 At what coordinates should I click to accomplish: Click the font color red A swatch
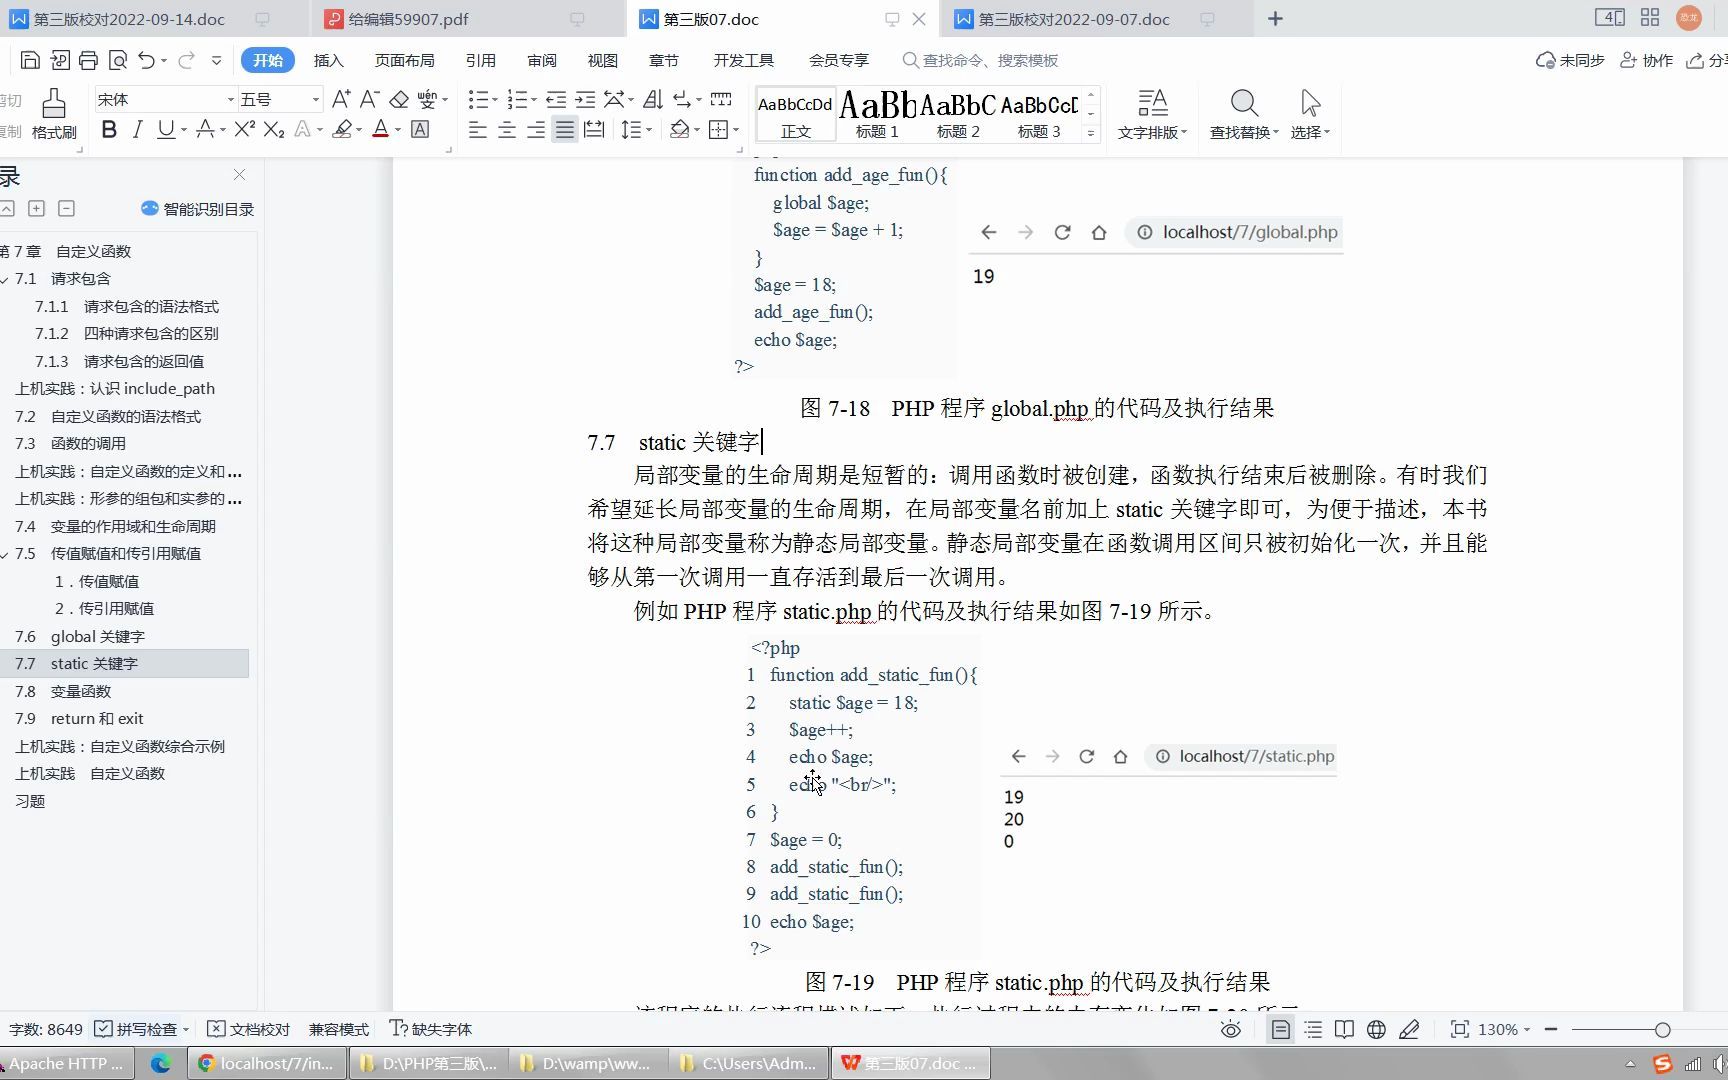point(380,129)
